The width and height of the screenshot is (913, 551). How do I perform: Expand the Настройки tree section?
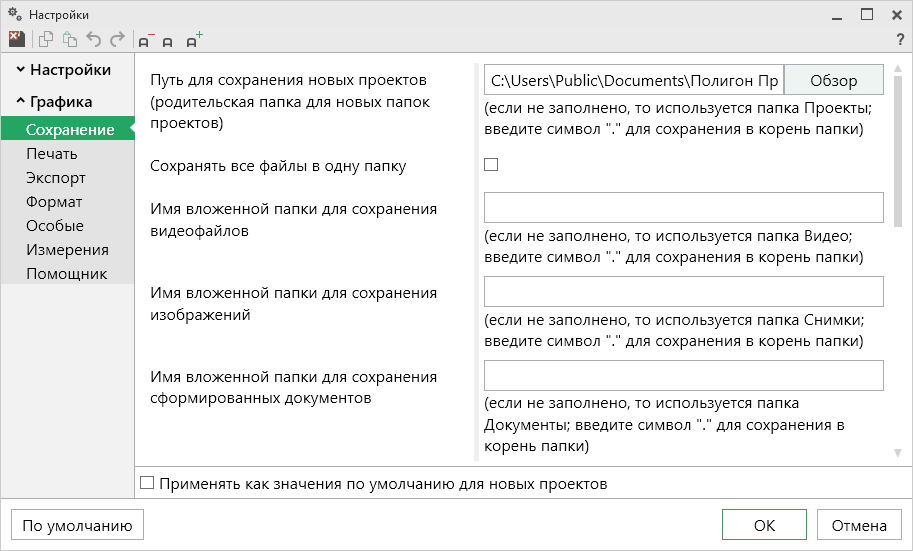click(x=20, y=70)
